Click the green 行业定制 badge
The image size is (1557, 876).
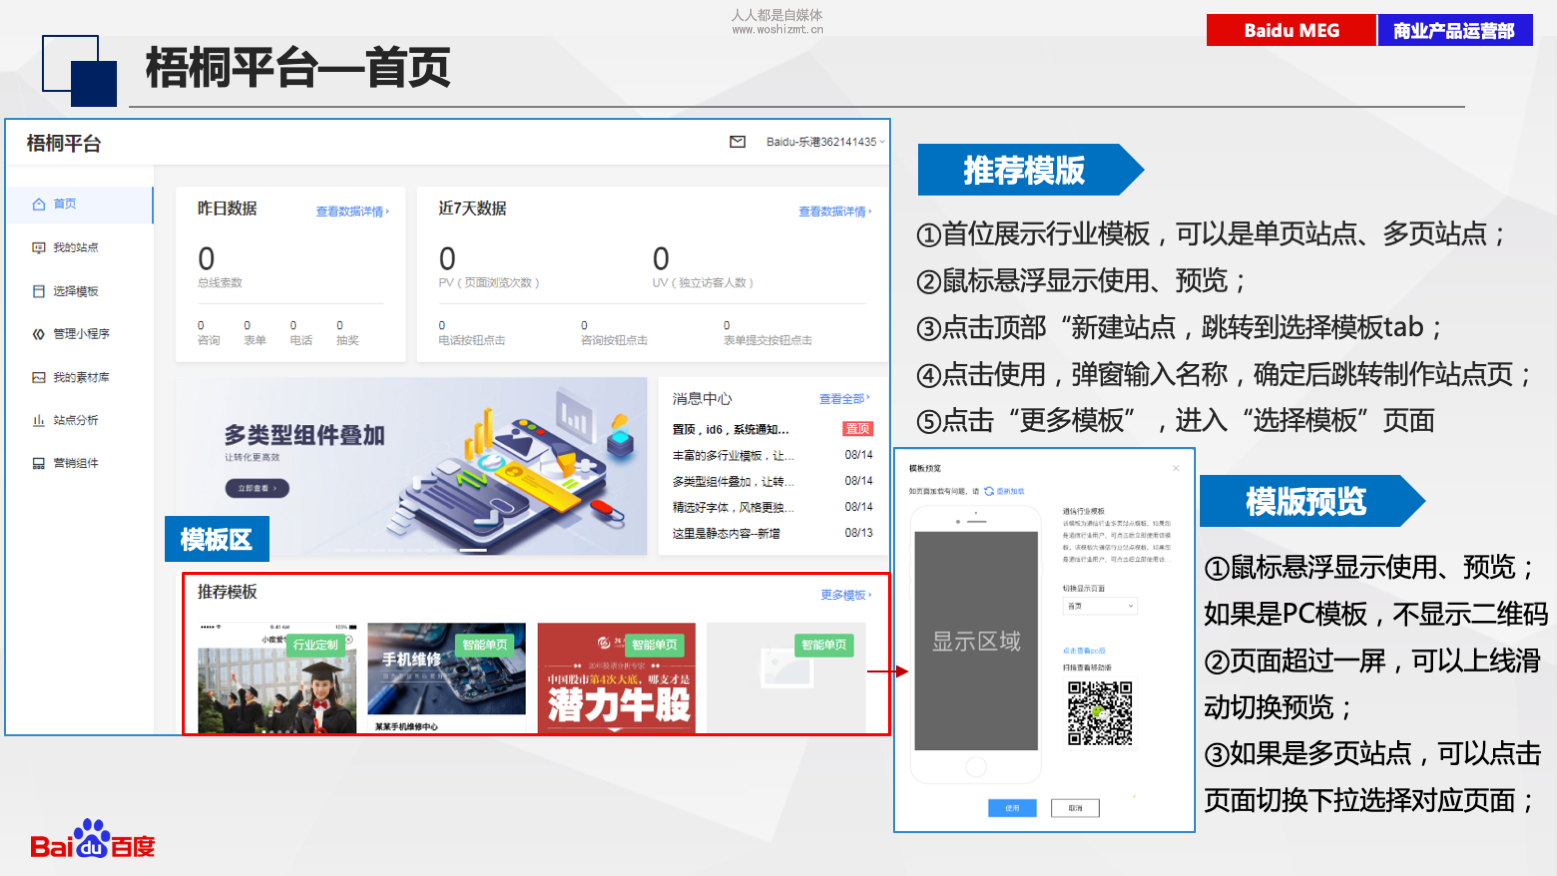pyautogui.click(x=316, y=645)
